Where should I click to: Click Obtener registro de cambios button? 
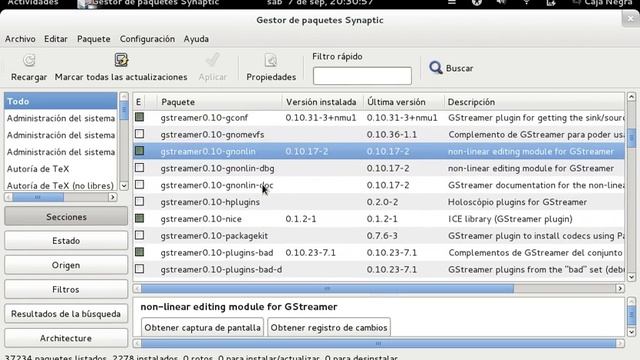[329, 327]
